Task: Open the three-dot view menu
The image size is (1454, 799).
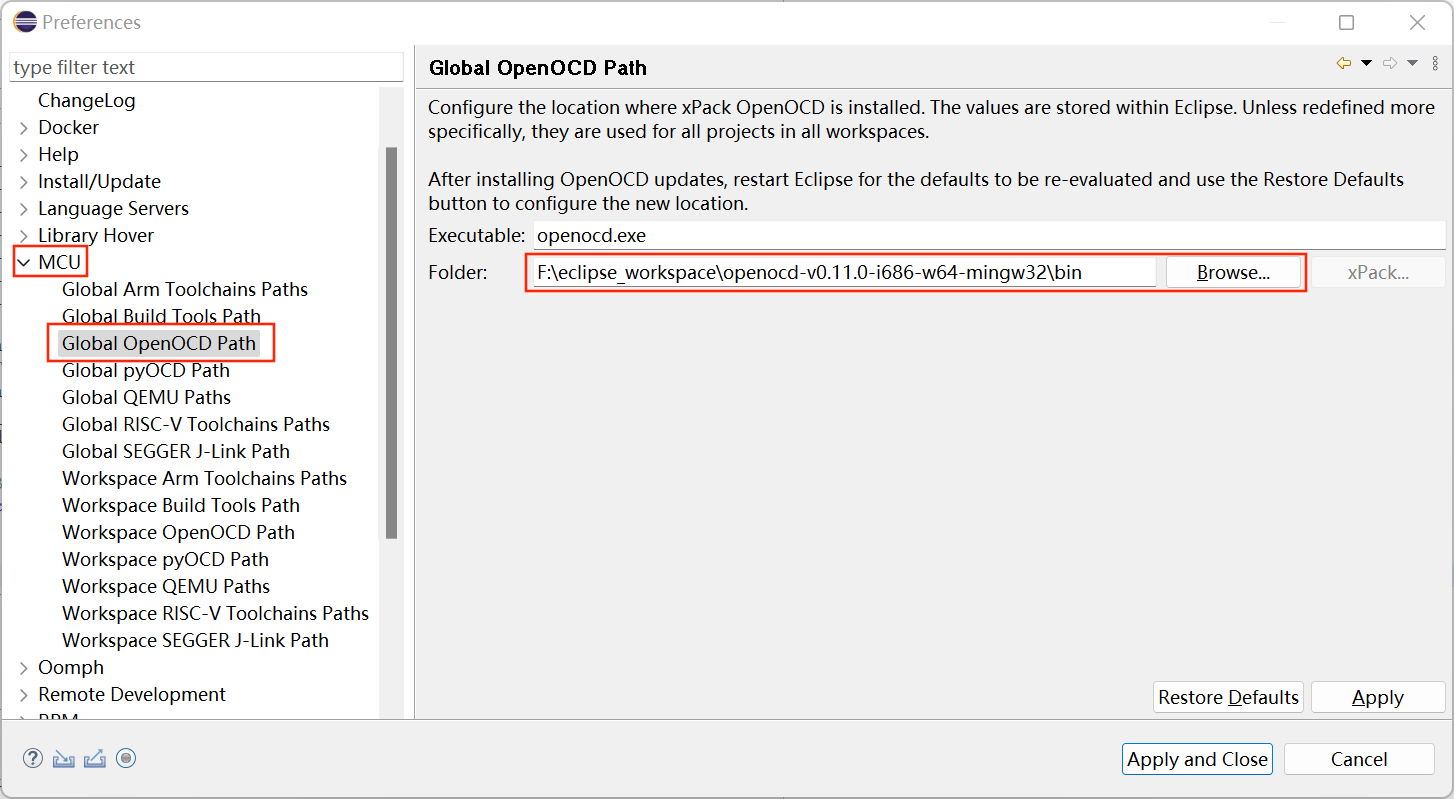Action: pyautogui.click(x=1435, y=64)
